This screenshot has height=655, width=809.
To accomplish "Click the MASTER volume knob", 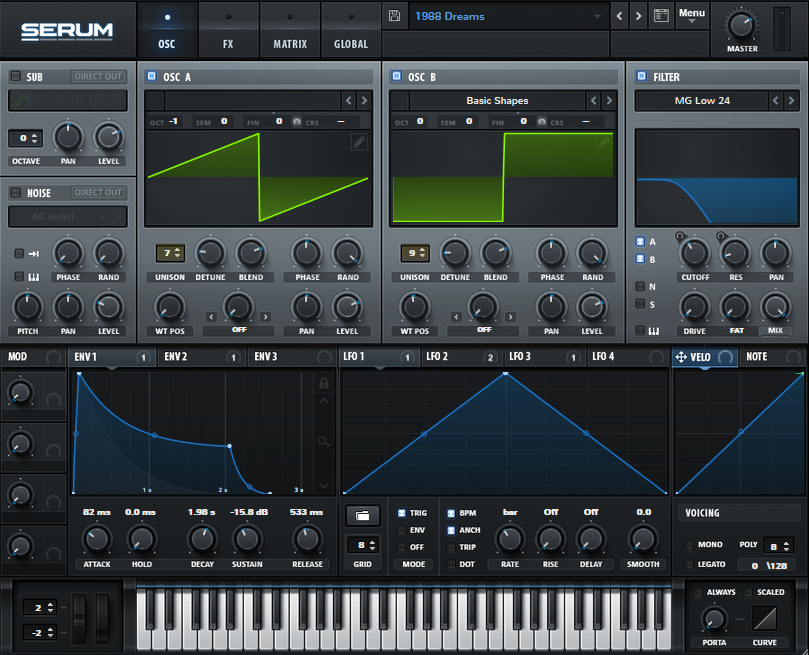I will 742,24.
